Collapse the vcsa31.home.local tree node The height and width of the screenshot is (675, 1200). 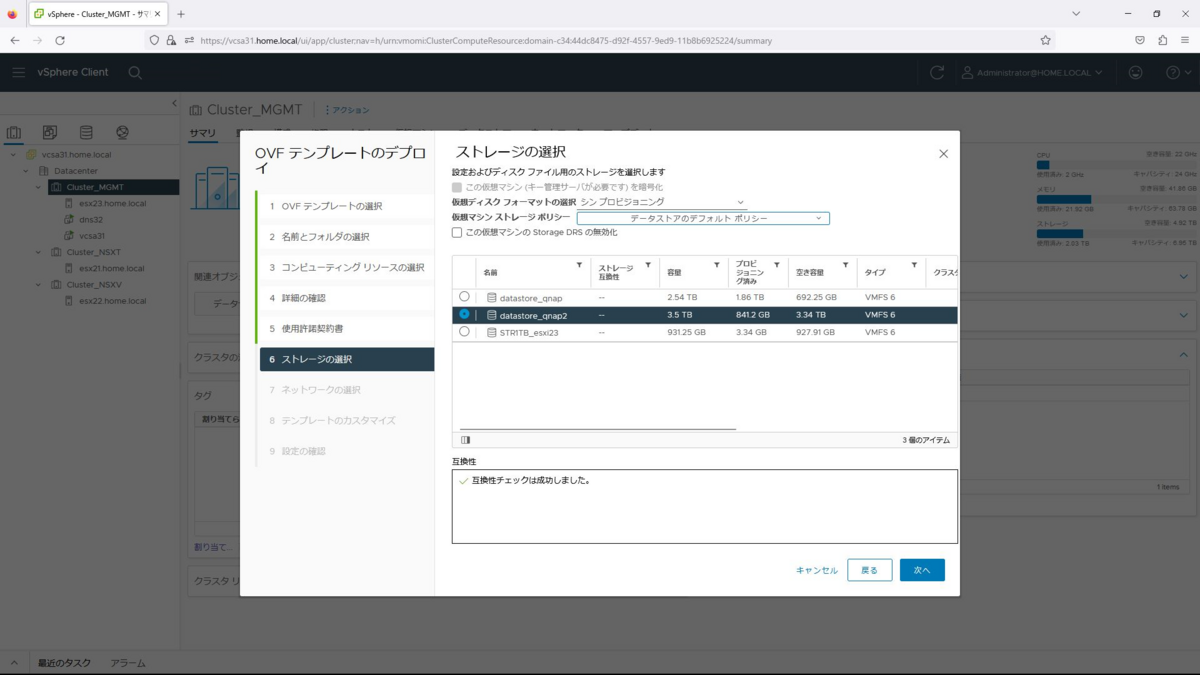pos(13,155)
